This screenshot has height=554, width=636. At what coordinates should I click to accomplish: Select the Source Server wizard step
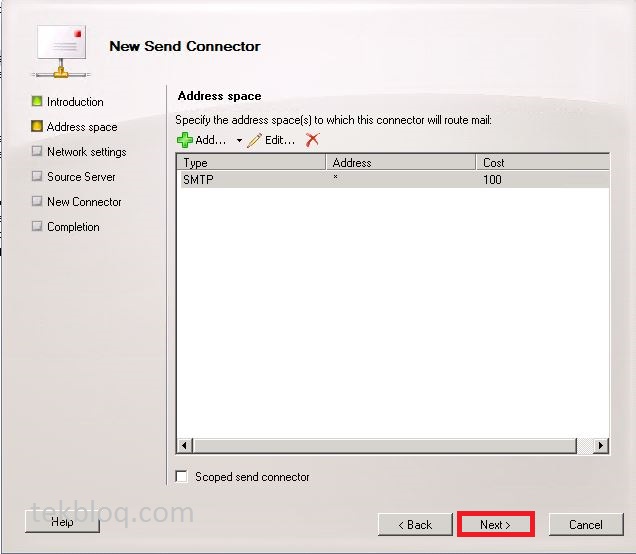[81, 177]
